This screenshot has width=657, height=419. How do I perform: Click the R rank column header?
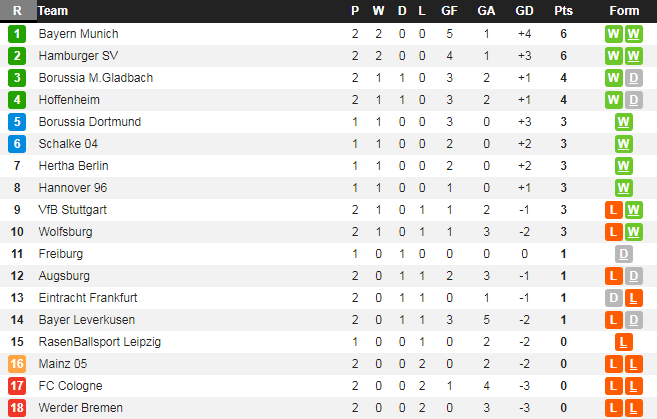[x=17, y=11]
